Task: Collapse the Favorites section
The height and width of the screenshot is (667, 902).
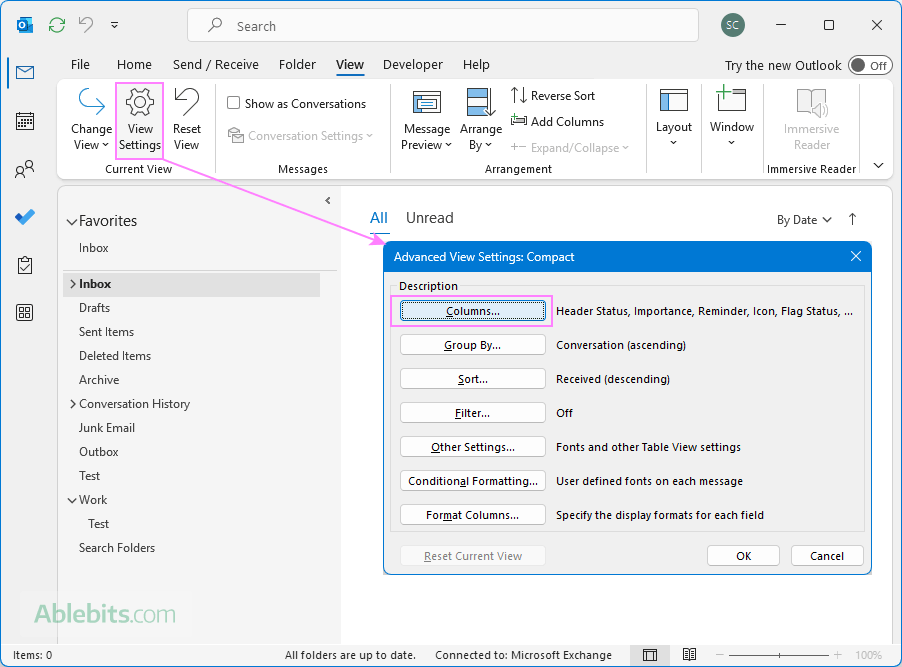Action: point(72,222)
